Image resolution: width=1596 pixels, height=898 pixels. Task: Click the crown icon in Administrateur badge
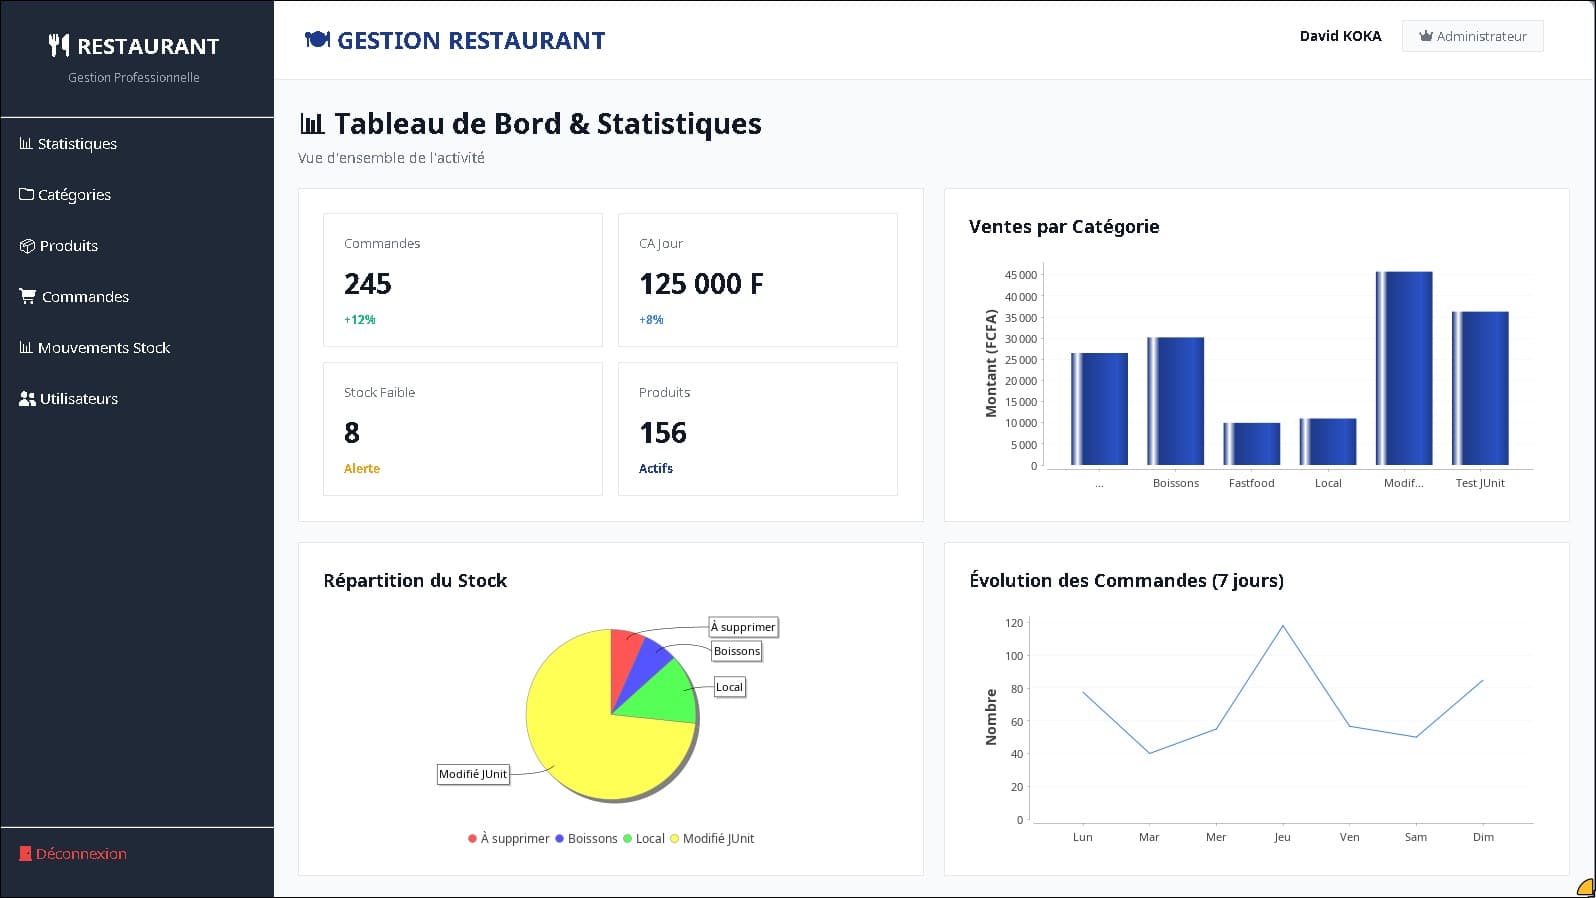[1426, 36]
